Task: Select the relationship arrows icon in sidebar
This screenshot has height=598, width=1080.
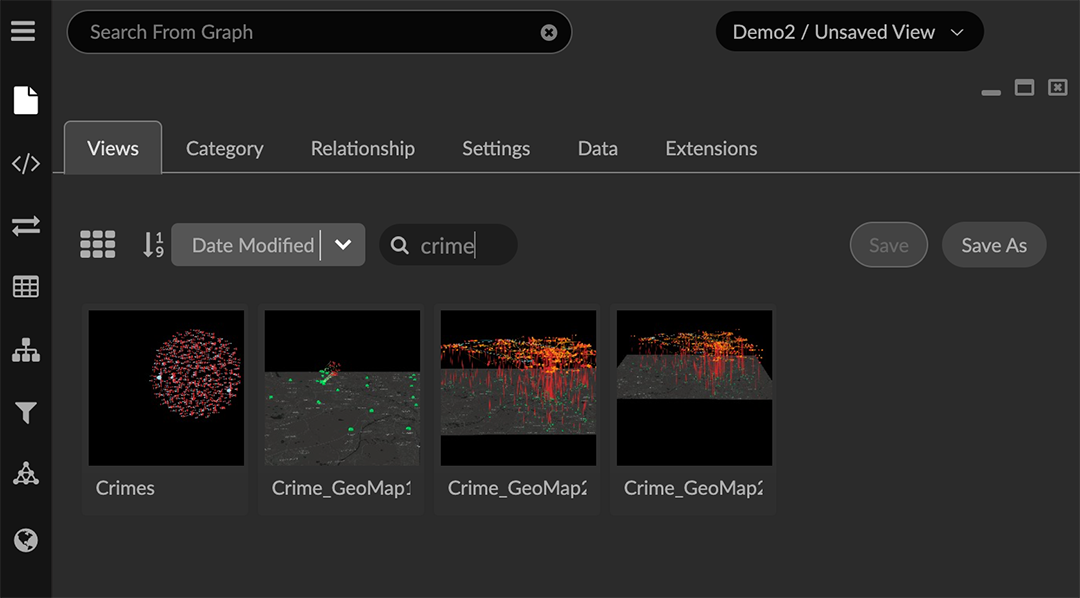Action: pyautogui.click(x=25, y=225)
